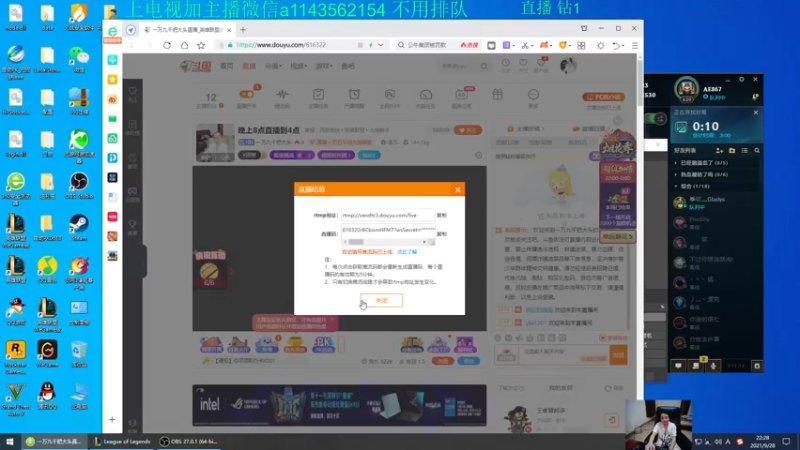
Task: Open the games dropdown in the Douyu nav
Action: pyautogui.click(x=323, y=66)
